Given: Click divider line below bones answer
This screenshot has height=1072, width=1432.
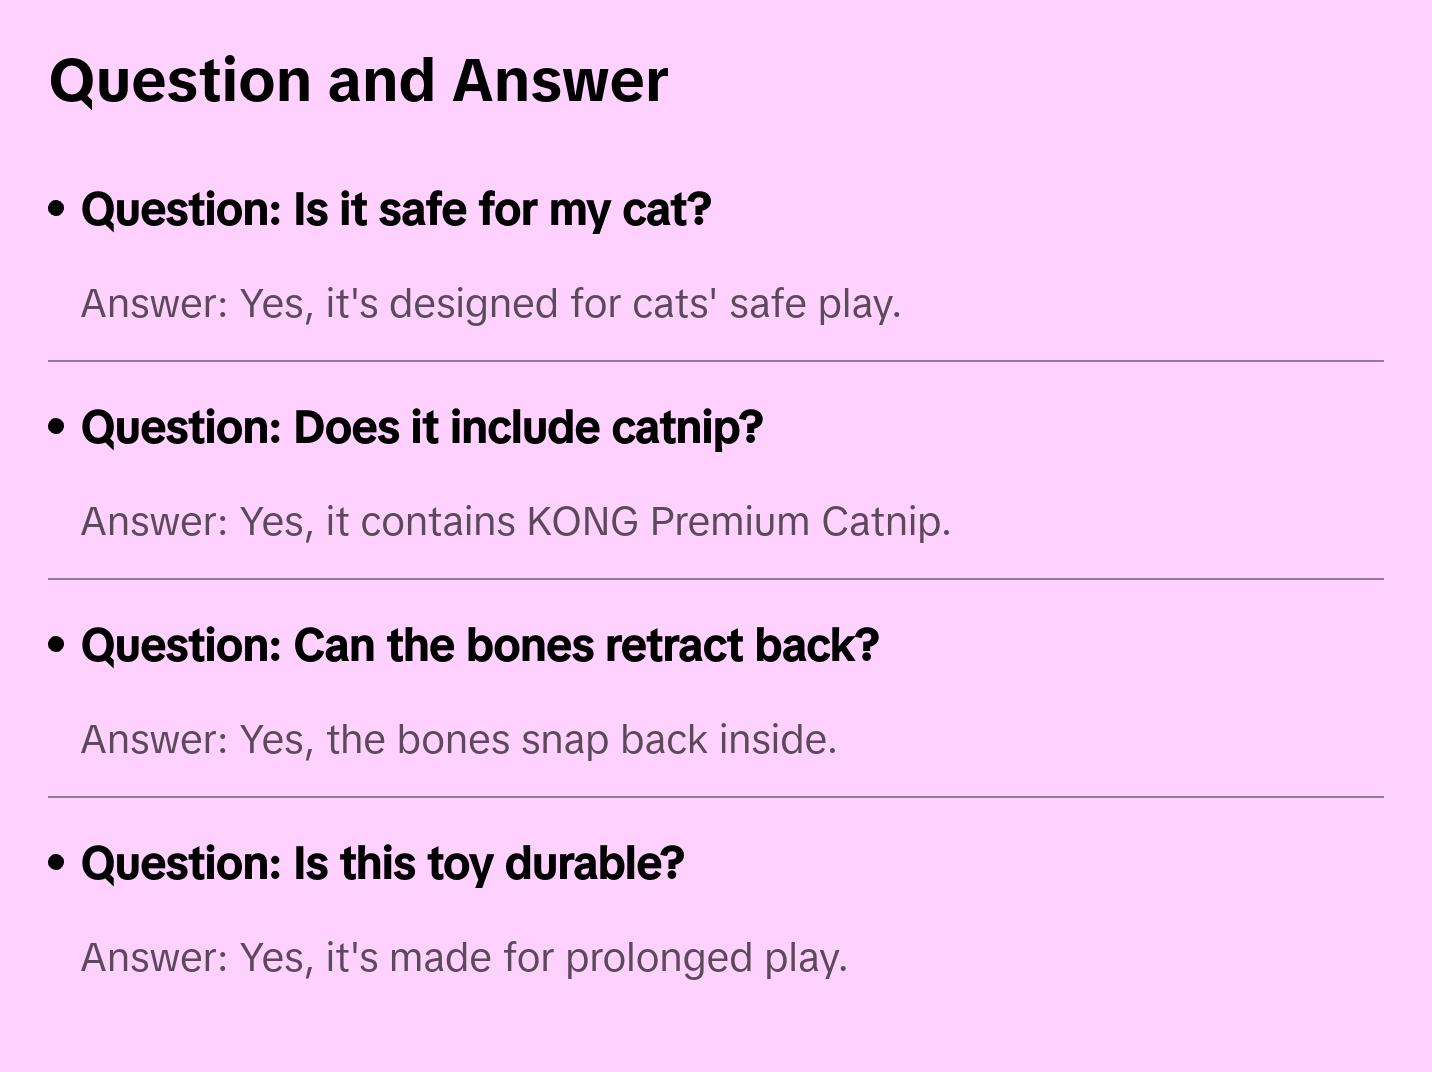Looking at the screenshot, I should click(x=715, y=797).
